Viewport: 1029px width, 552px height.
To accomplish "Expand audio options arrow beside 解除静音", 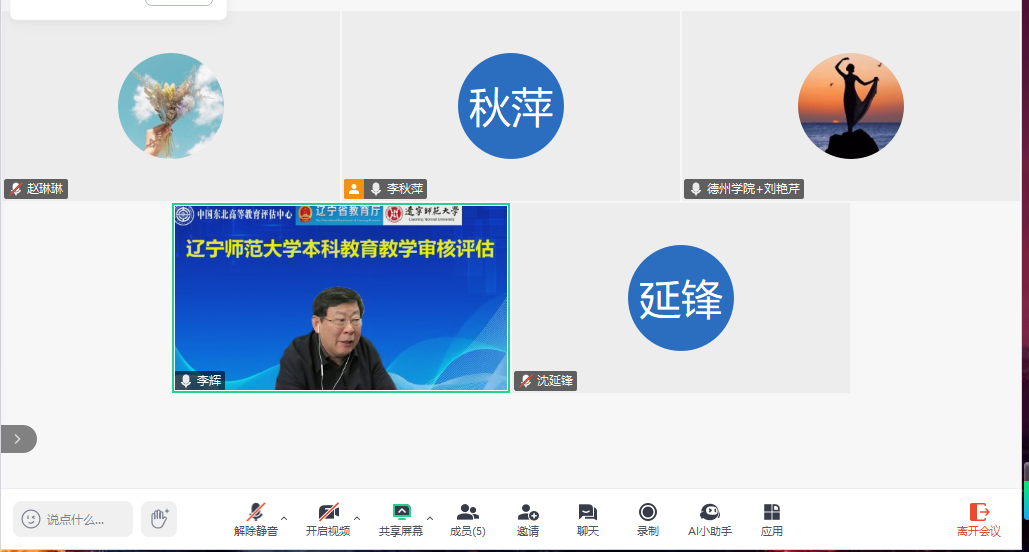I will (x=284, y=518).
